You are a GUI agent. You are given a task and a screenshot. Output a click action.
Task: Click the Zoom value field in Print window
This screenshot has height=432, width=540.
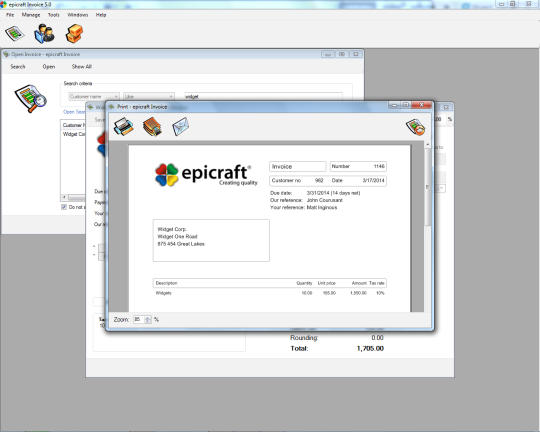[x=138, y=319]
